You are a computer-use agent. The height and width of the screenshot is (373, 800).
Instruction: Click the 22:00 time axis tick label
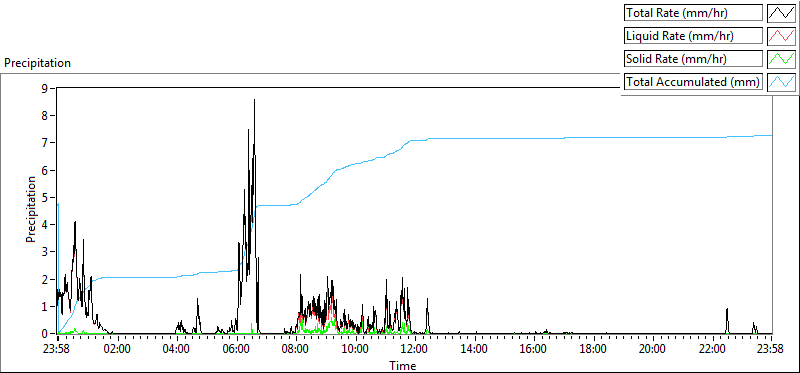click(713, 350)
